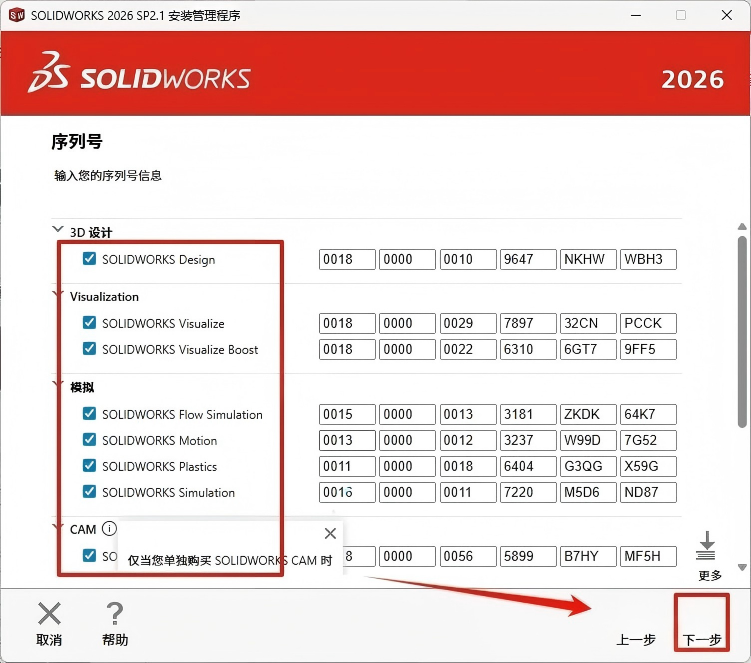
Task: Click the 更多 download arrow icon
Action: coord(707,546)
